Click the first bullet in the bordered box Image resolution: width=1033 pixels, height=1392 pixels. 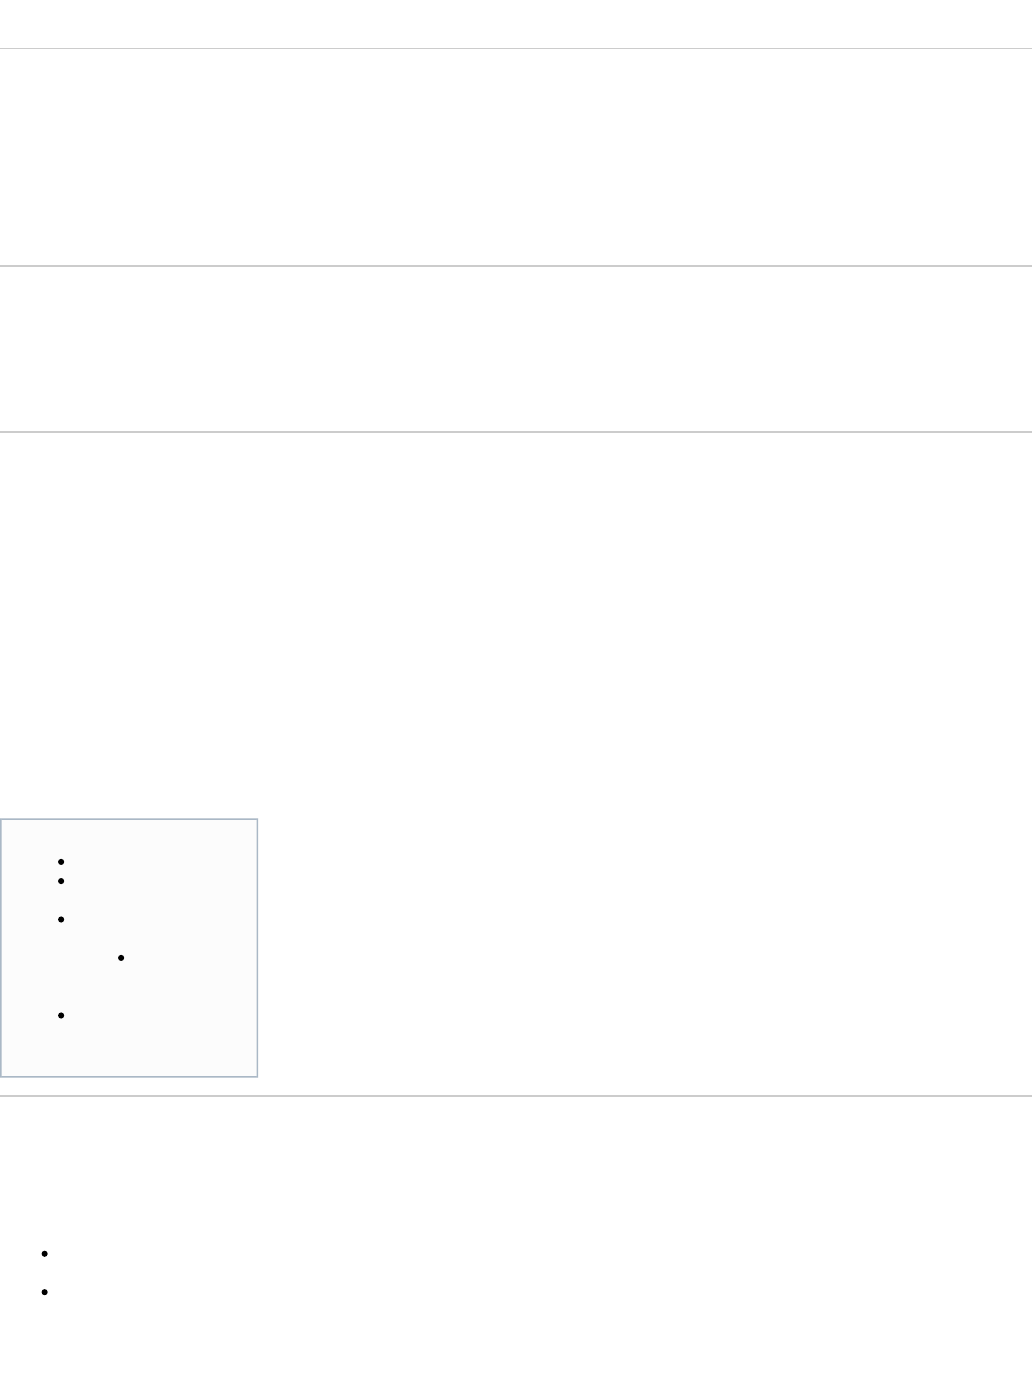[x=62, y=861]
